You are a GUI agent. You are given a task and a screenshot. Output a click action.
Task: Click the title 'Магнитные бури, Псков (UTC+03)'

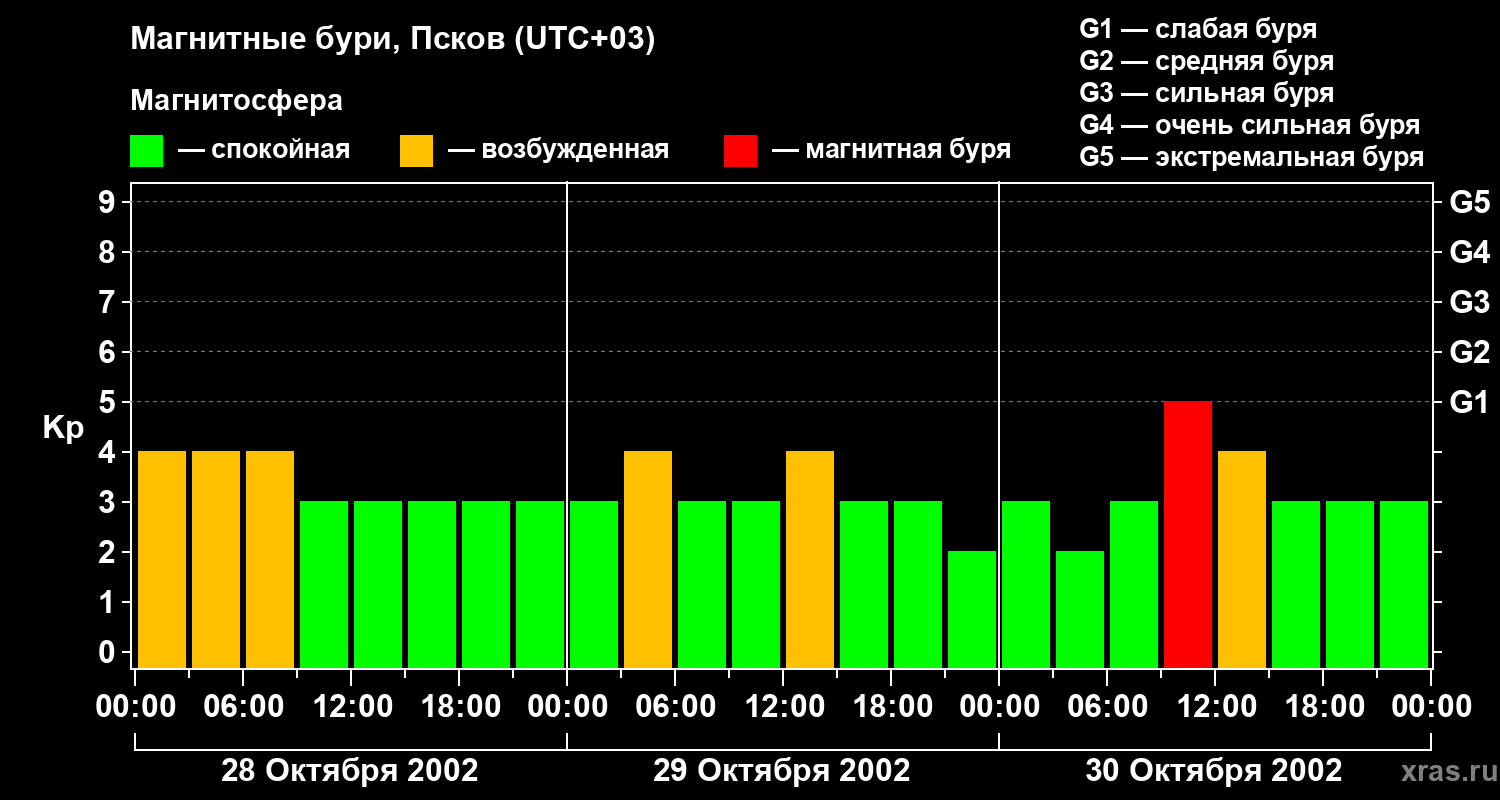393,40
